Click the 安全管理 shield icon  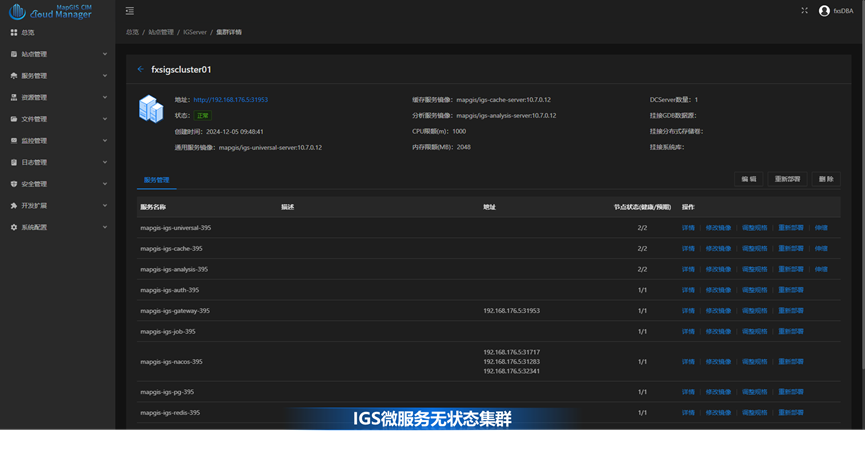(14, 184)
